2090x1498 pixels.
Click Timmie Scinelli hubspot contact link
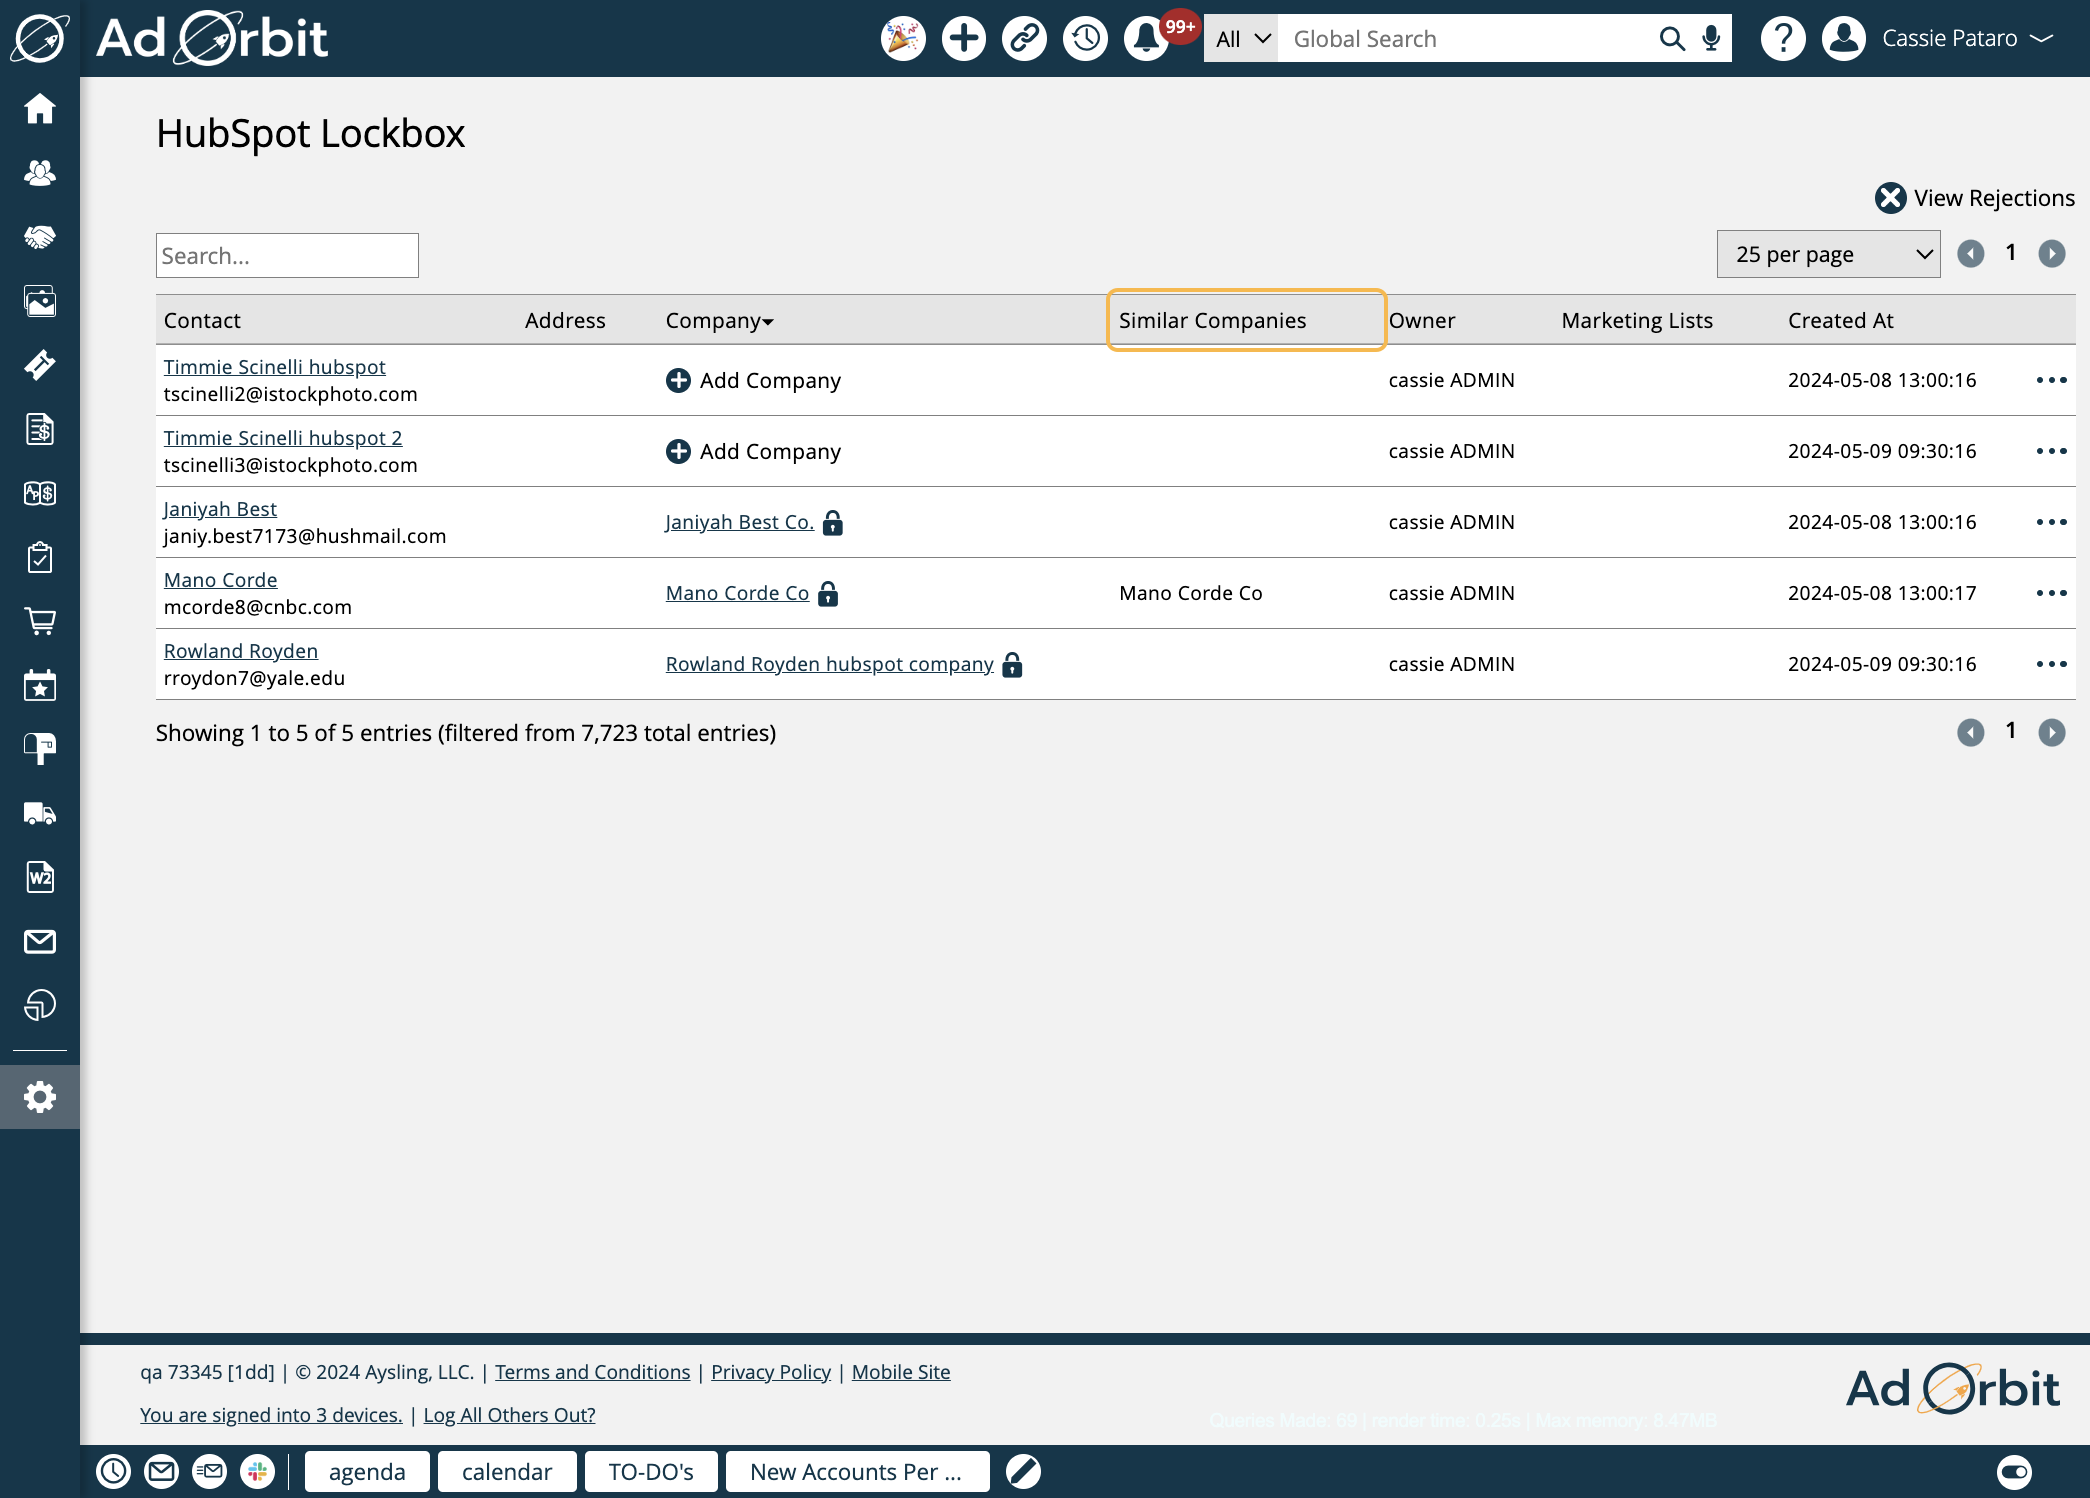pos(274,365)
